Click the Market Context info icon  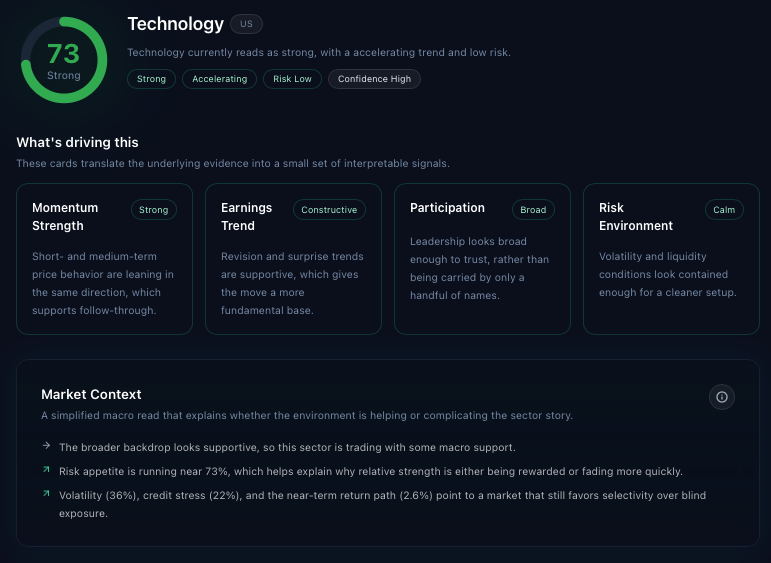[x=721, y=397]
